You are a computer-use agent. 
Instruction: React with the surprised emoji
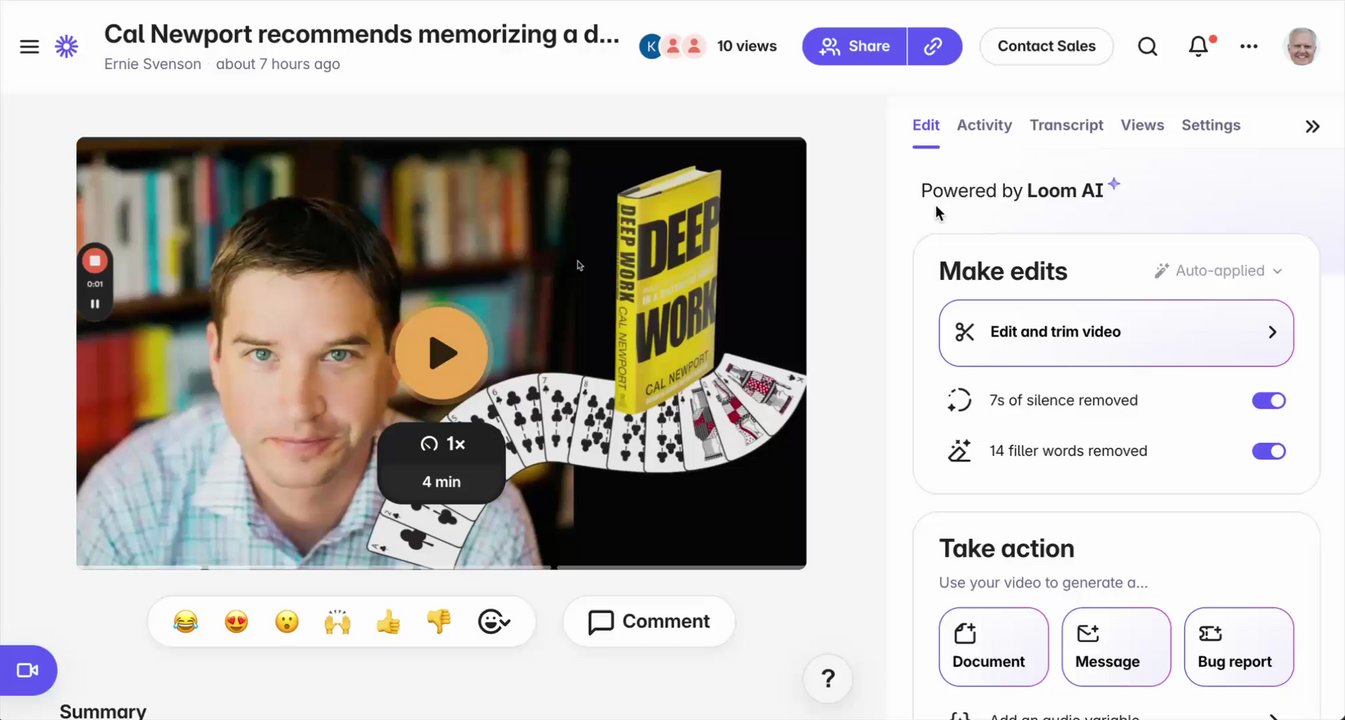pyautogui.click(x=287, y=621)
